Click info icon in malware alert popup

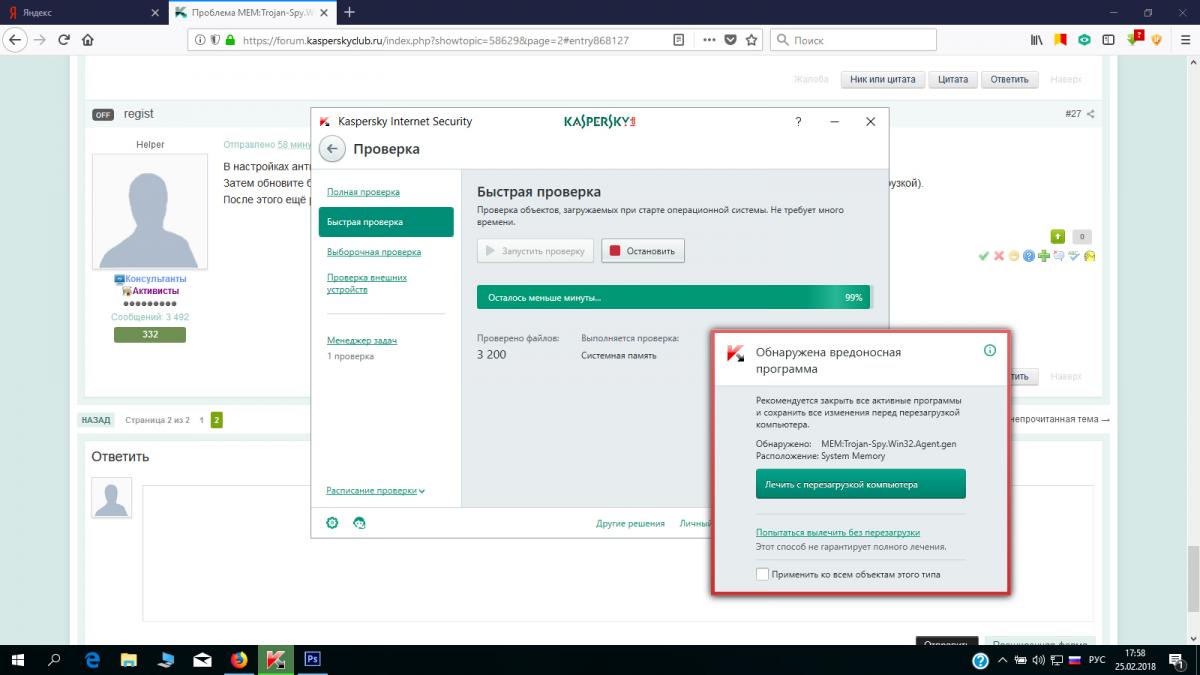(989, 351)
